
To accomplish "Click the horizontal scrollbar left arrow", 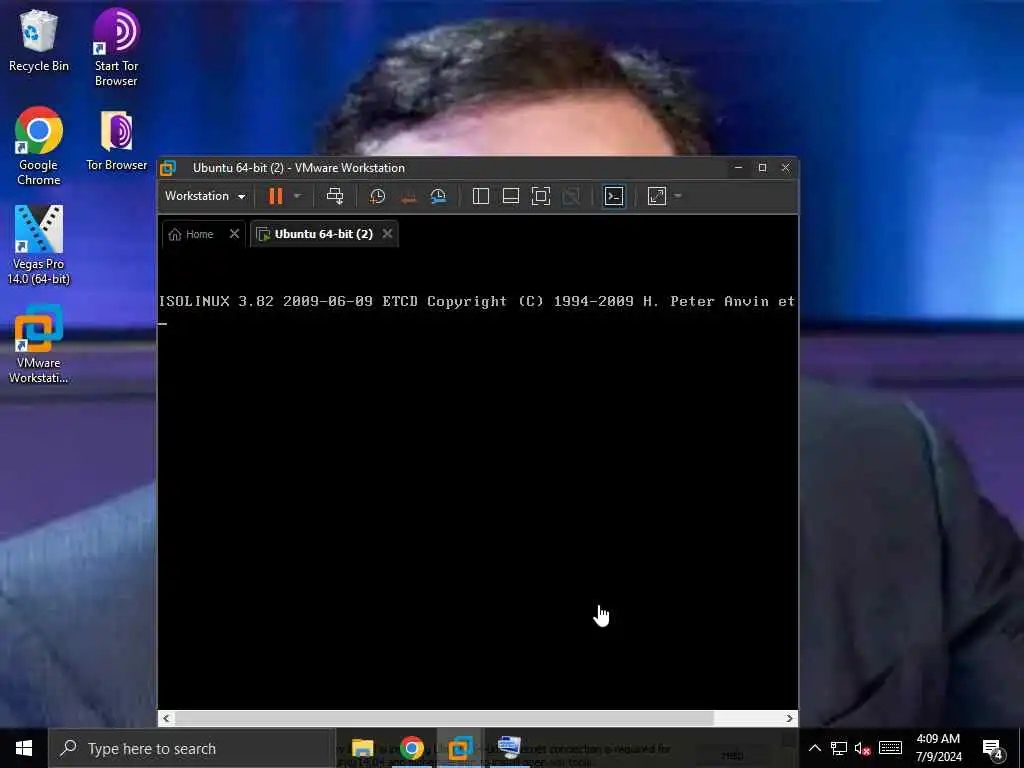I will click(167, 718).
